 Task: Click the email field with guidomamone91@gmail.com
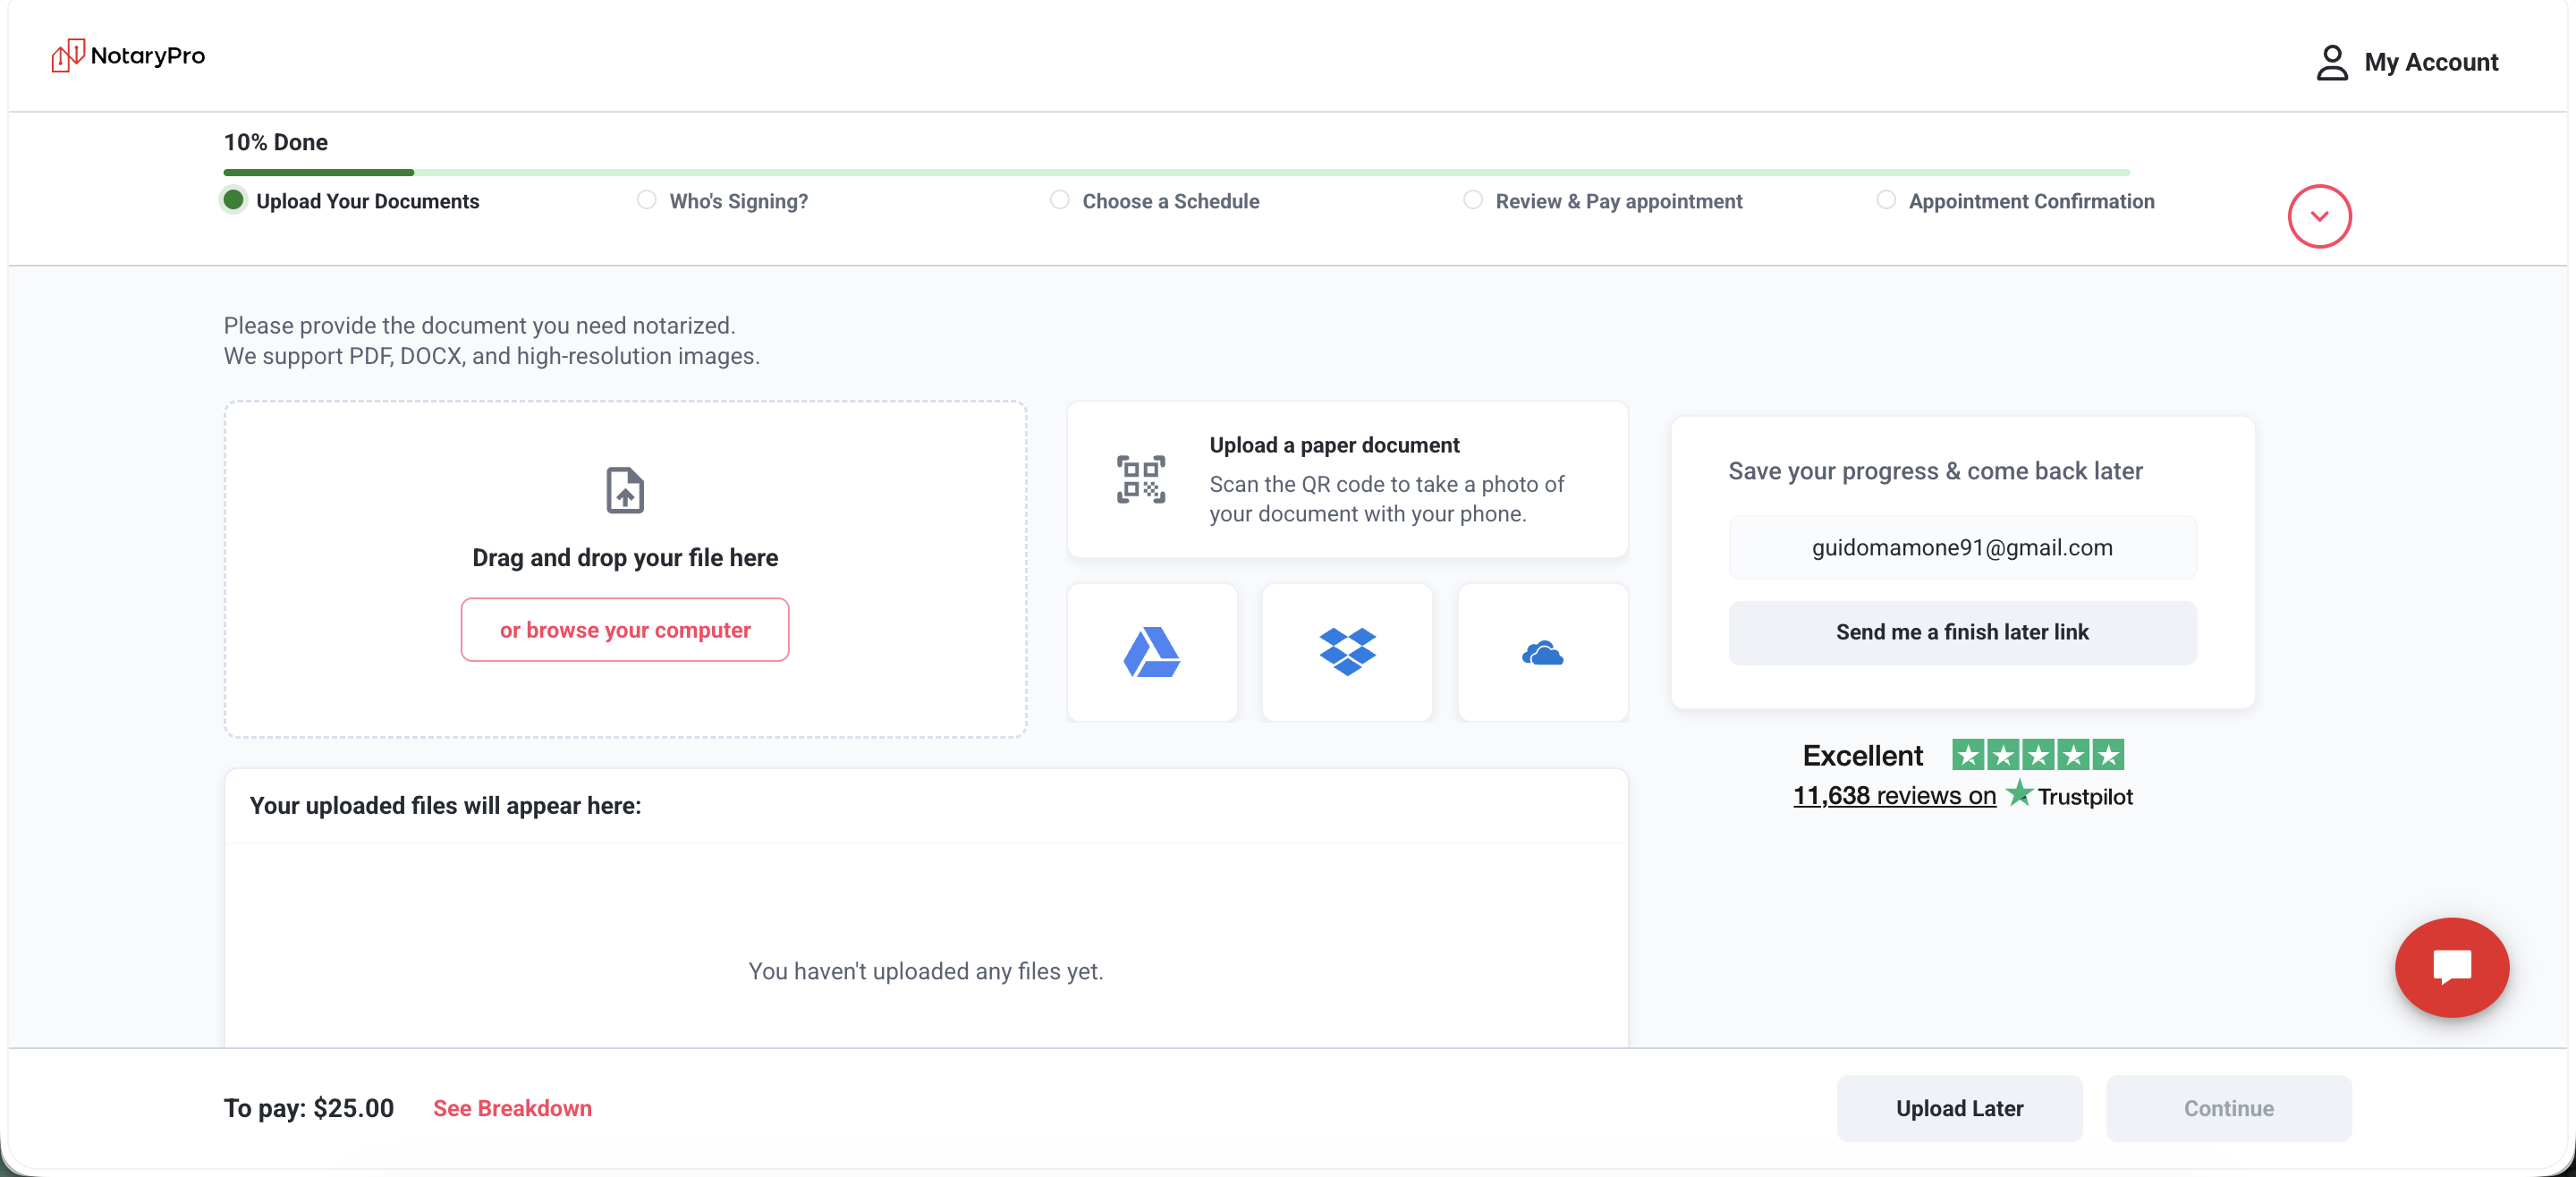[1962, 547]
